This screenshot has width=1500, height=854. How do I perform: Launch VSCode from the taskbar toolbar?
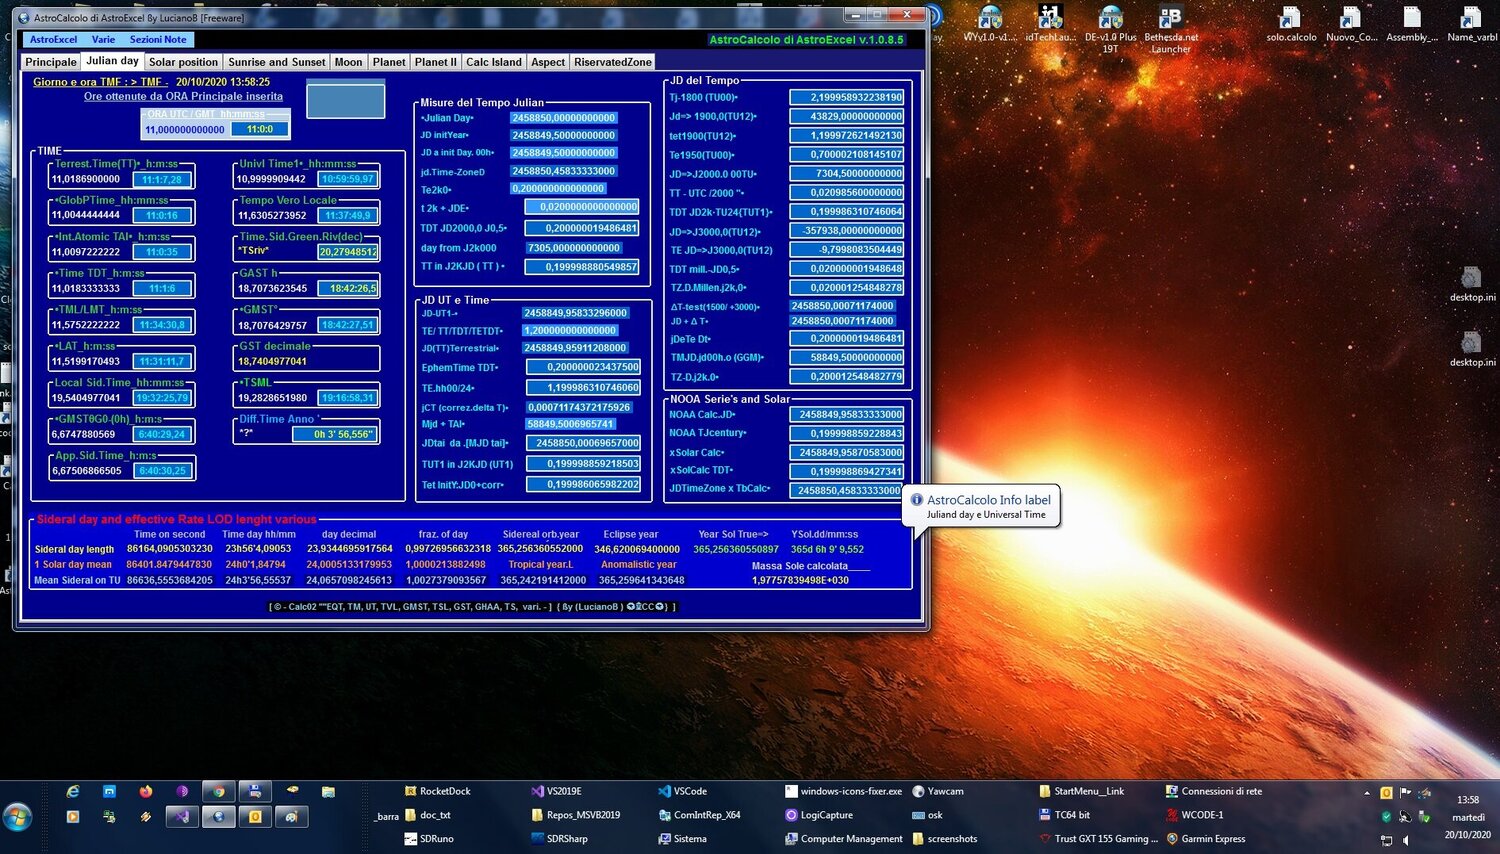[x=682, y=791]
